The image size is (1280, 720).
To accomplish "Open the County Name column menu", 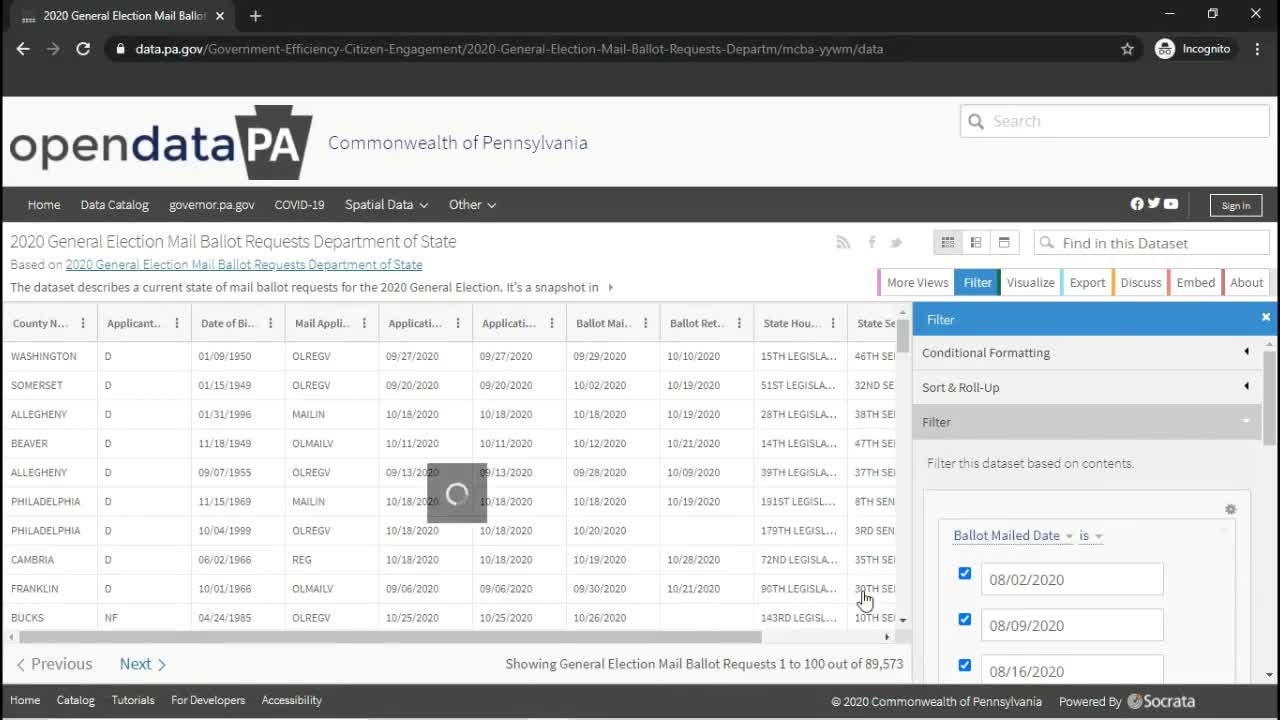I will click(83, 323).
